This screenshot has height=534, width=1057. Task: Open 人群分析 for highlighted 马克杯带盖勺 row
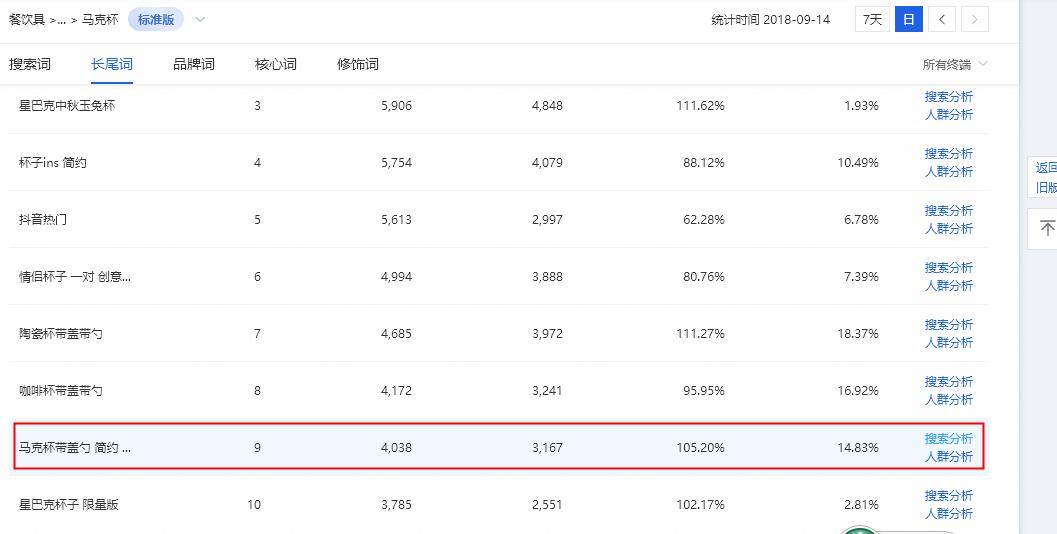tap(948, 457)
